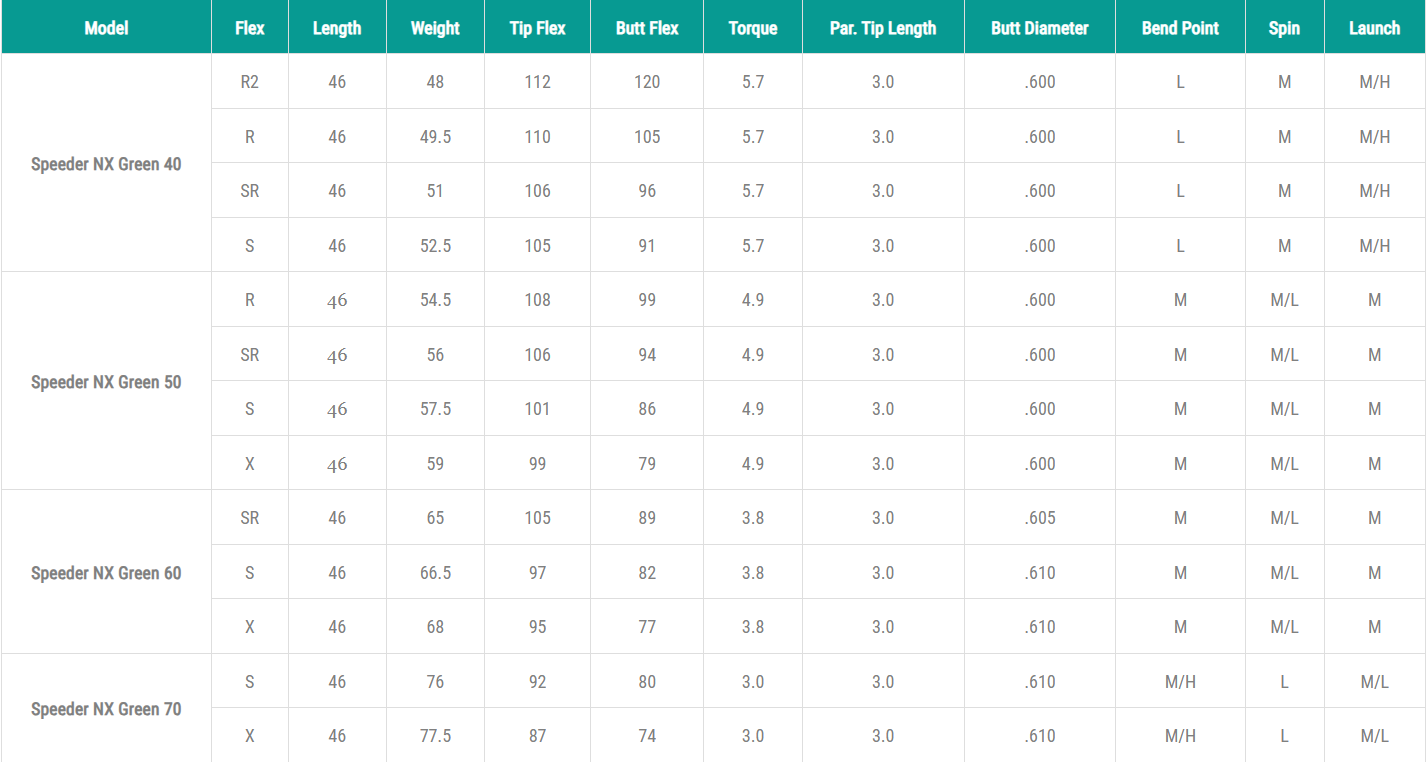The height and width of the screenshot is (762, 1427).
Task: Click the R2 flex cell
Action: (249, 82)
